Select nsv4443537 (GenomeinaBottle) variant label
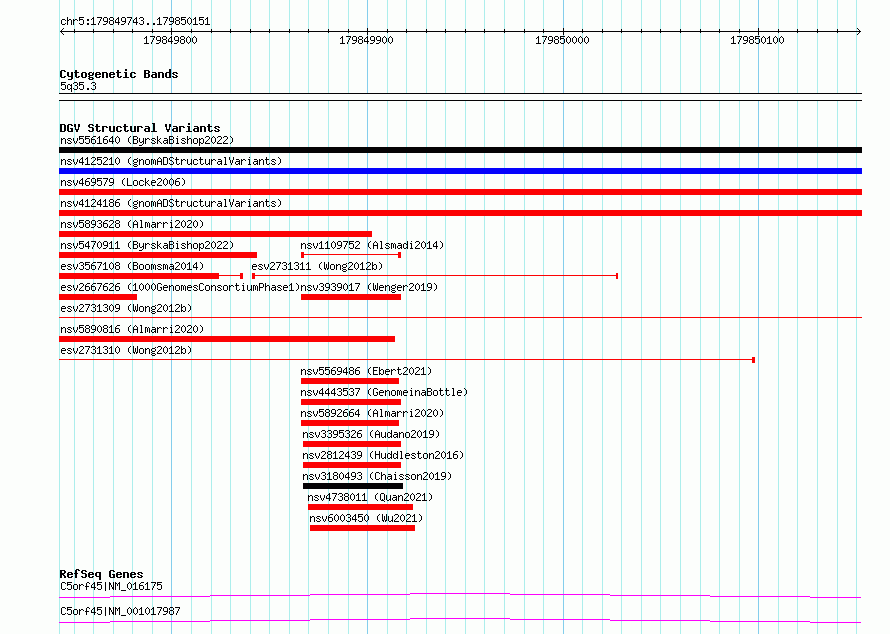The width and height of the screenshot is (890, 634). pos(384,392)
